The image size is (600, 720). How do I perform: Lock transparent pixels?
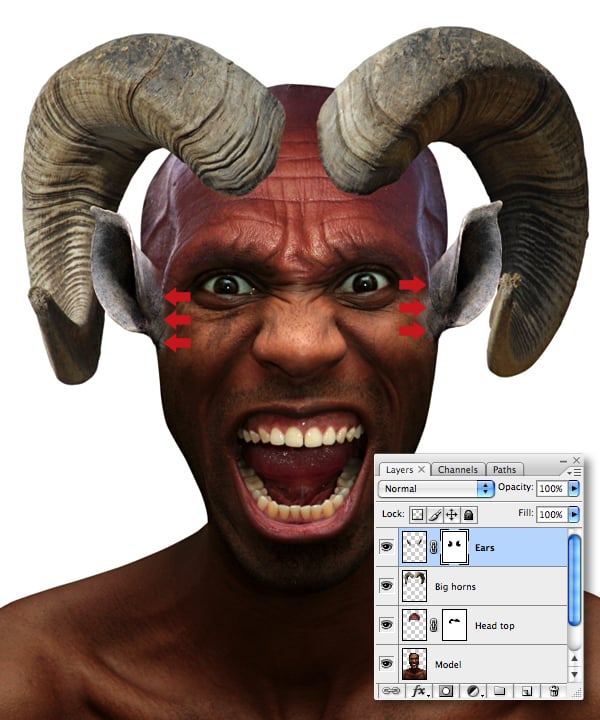pyautogui.click(x=417, y=515)
